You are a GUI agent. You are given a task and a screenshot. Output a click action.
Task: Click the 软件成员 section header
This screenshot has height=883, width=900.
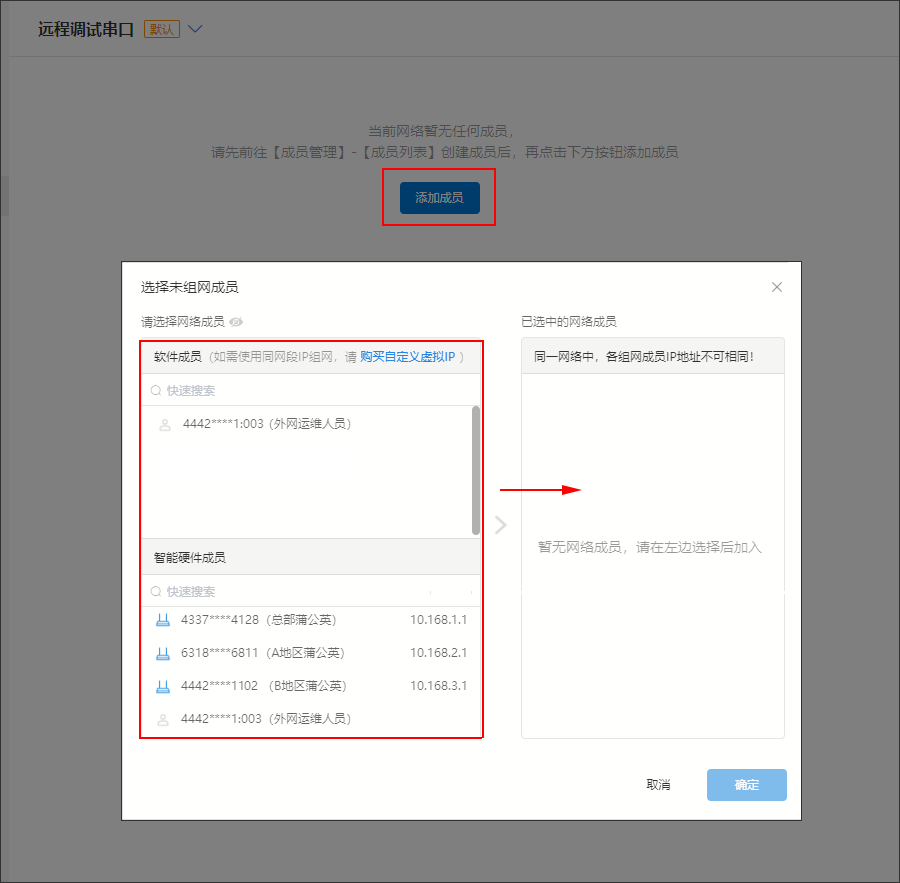click(311, 357)
